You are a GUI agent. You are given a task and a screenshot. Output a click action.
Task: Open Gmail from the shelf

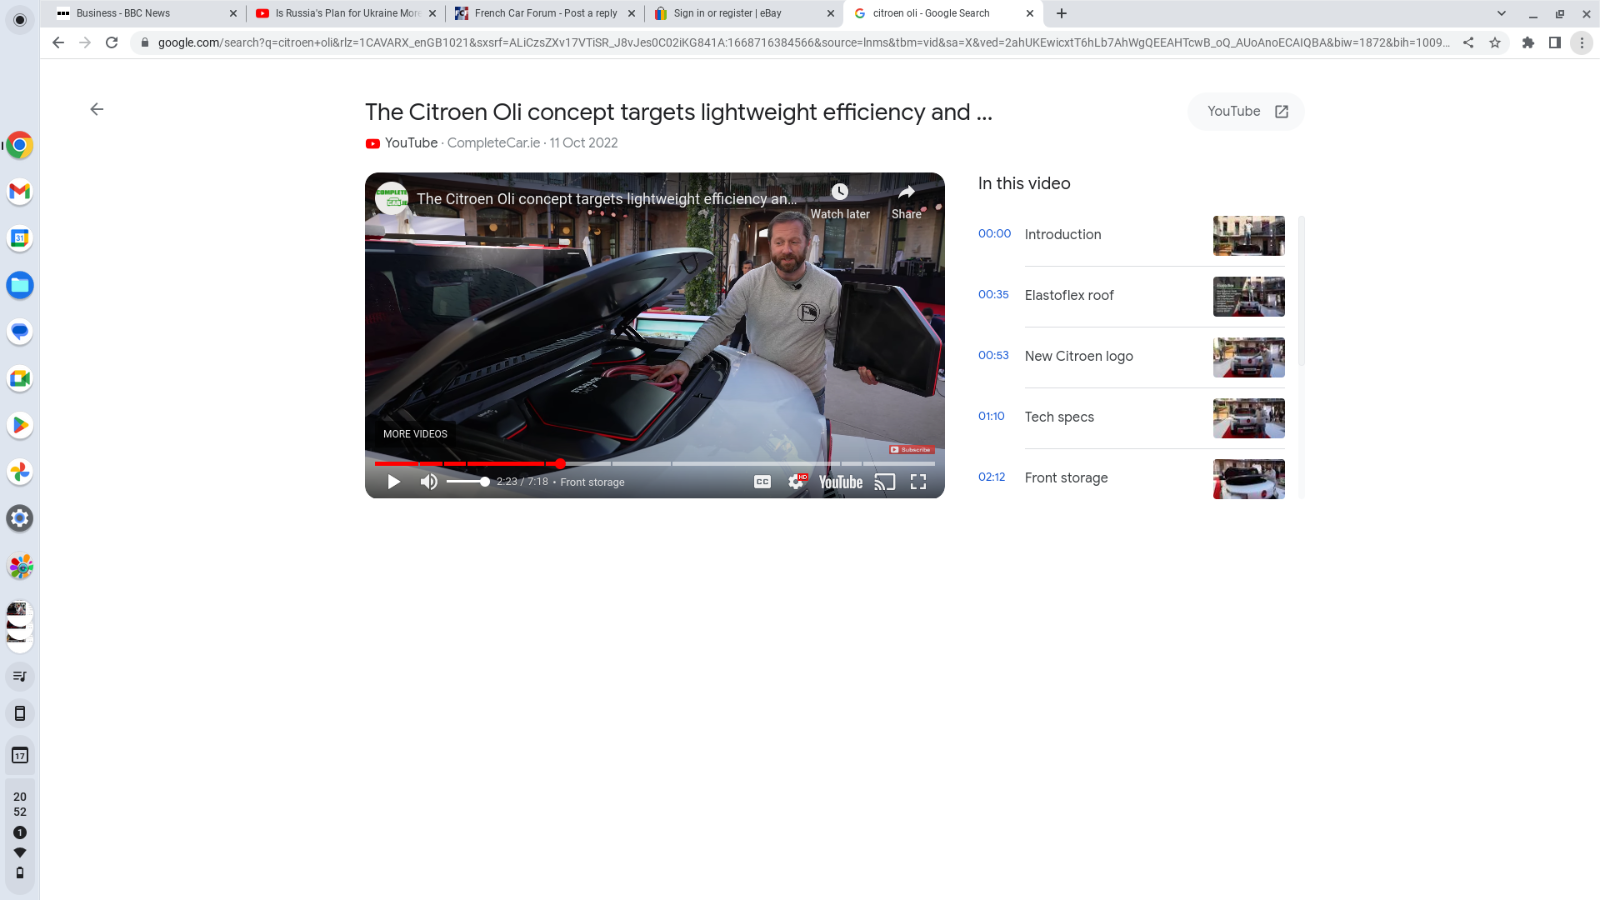click(x=19, y=191)
